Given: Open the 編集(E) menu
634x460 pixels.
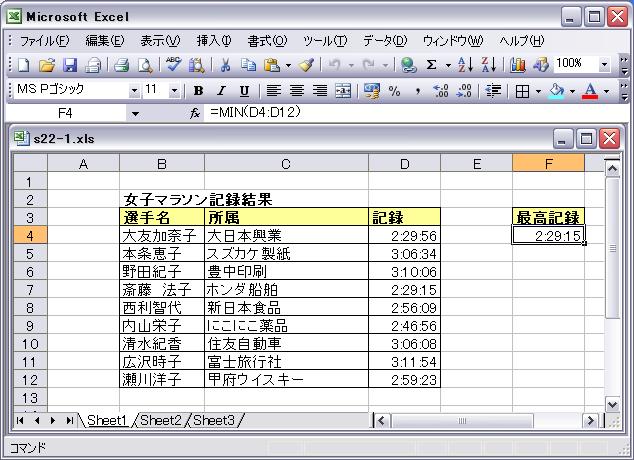Looking at the screenshot, I should 105,41.
